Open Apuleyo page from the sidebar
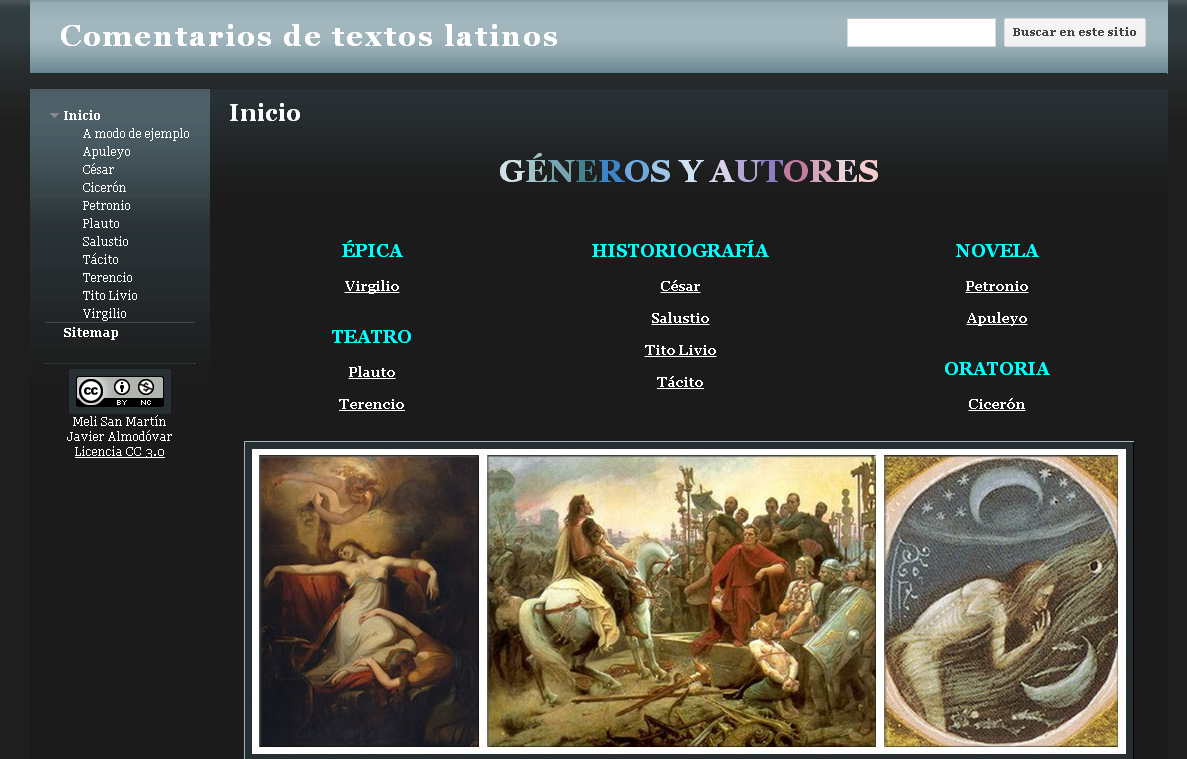 tap(107, 151)
